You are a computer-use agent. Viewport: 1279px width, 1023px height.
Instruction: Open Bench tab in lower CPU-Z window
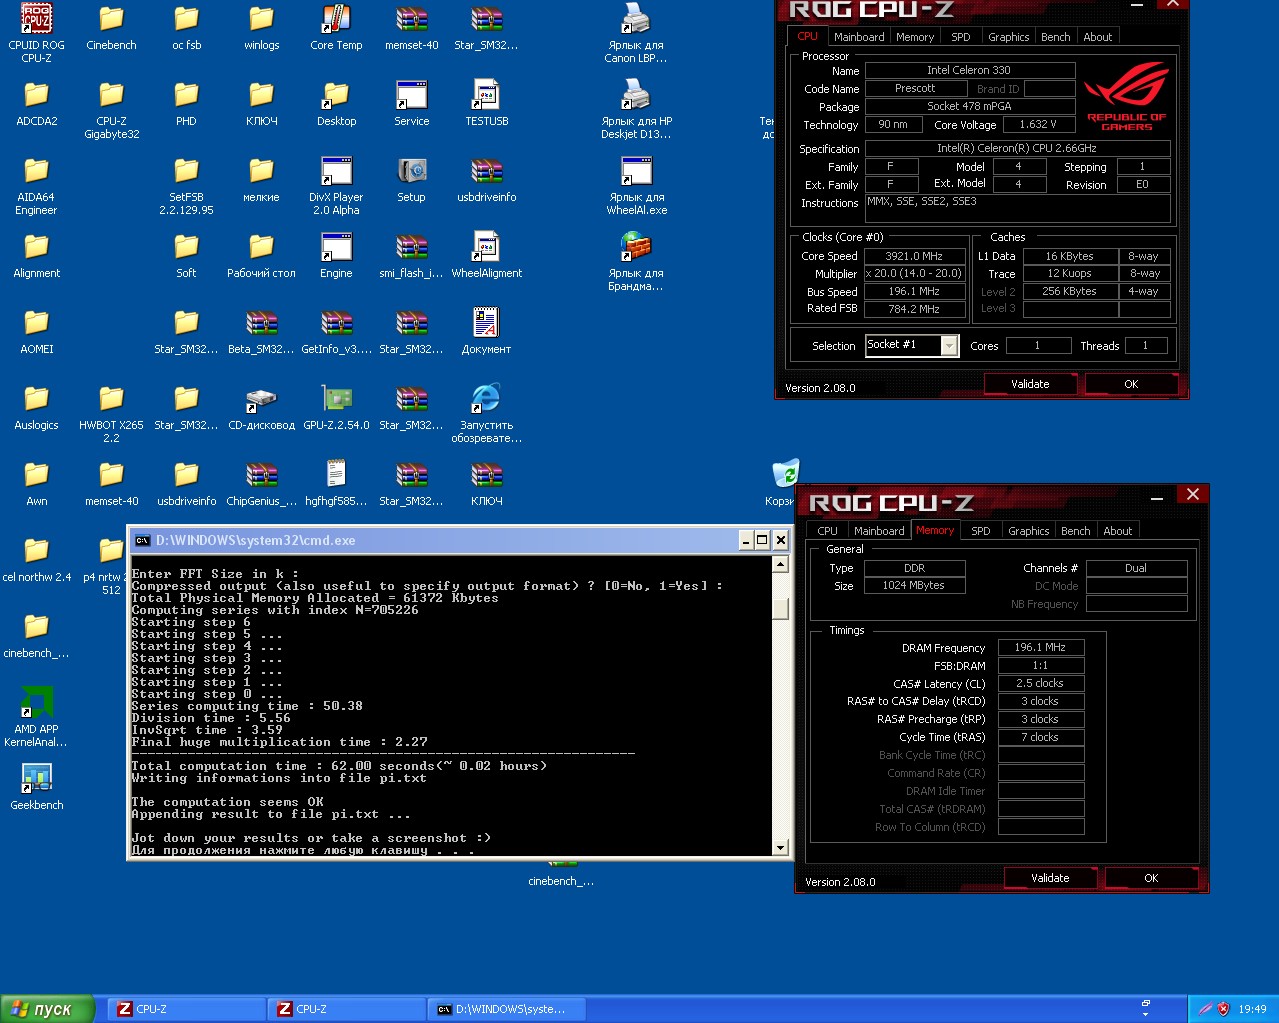(1075, 531)
